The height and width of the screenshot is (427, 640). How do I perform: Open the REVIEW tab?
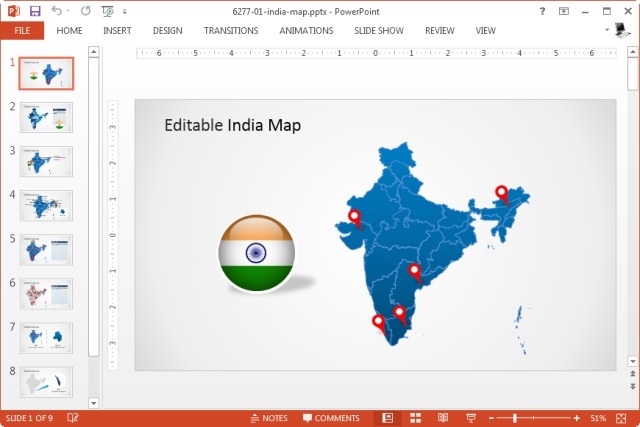coord(440,31)
